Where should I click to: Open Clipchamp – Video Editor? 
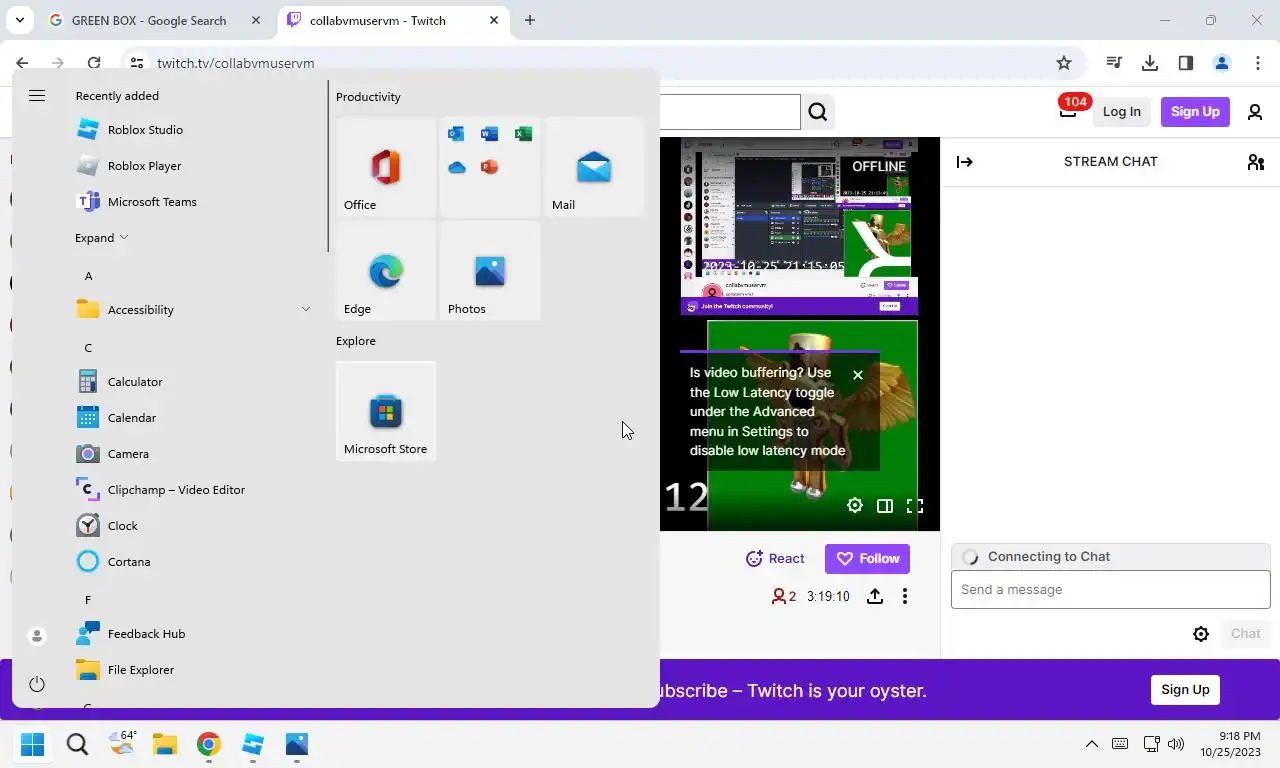coord(193,490)
